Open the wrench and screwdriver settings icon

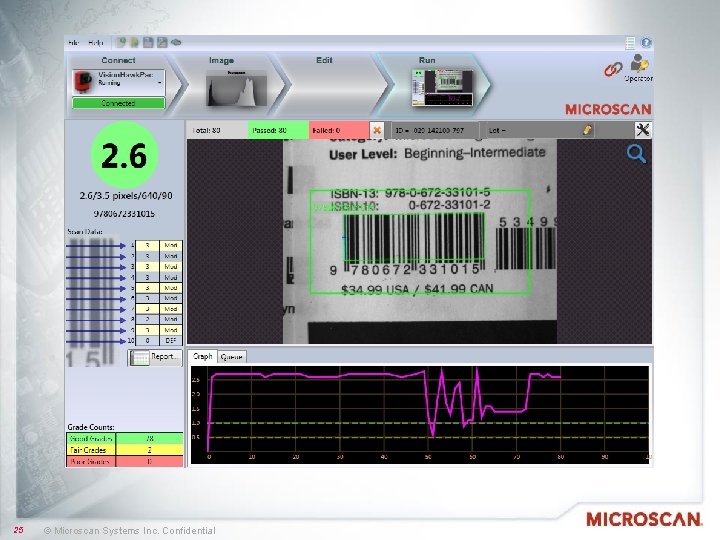pos(642,130)
